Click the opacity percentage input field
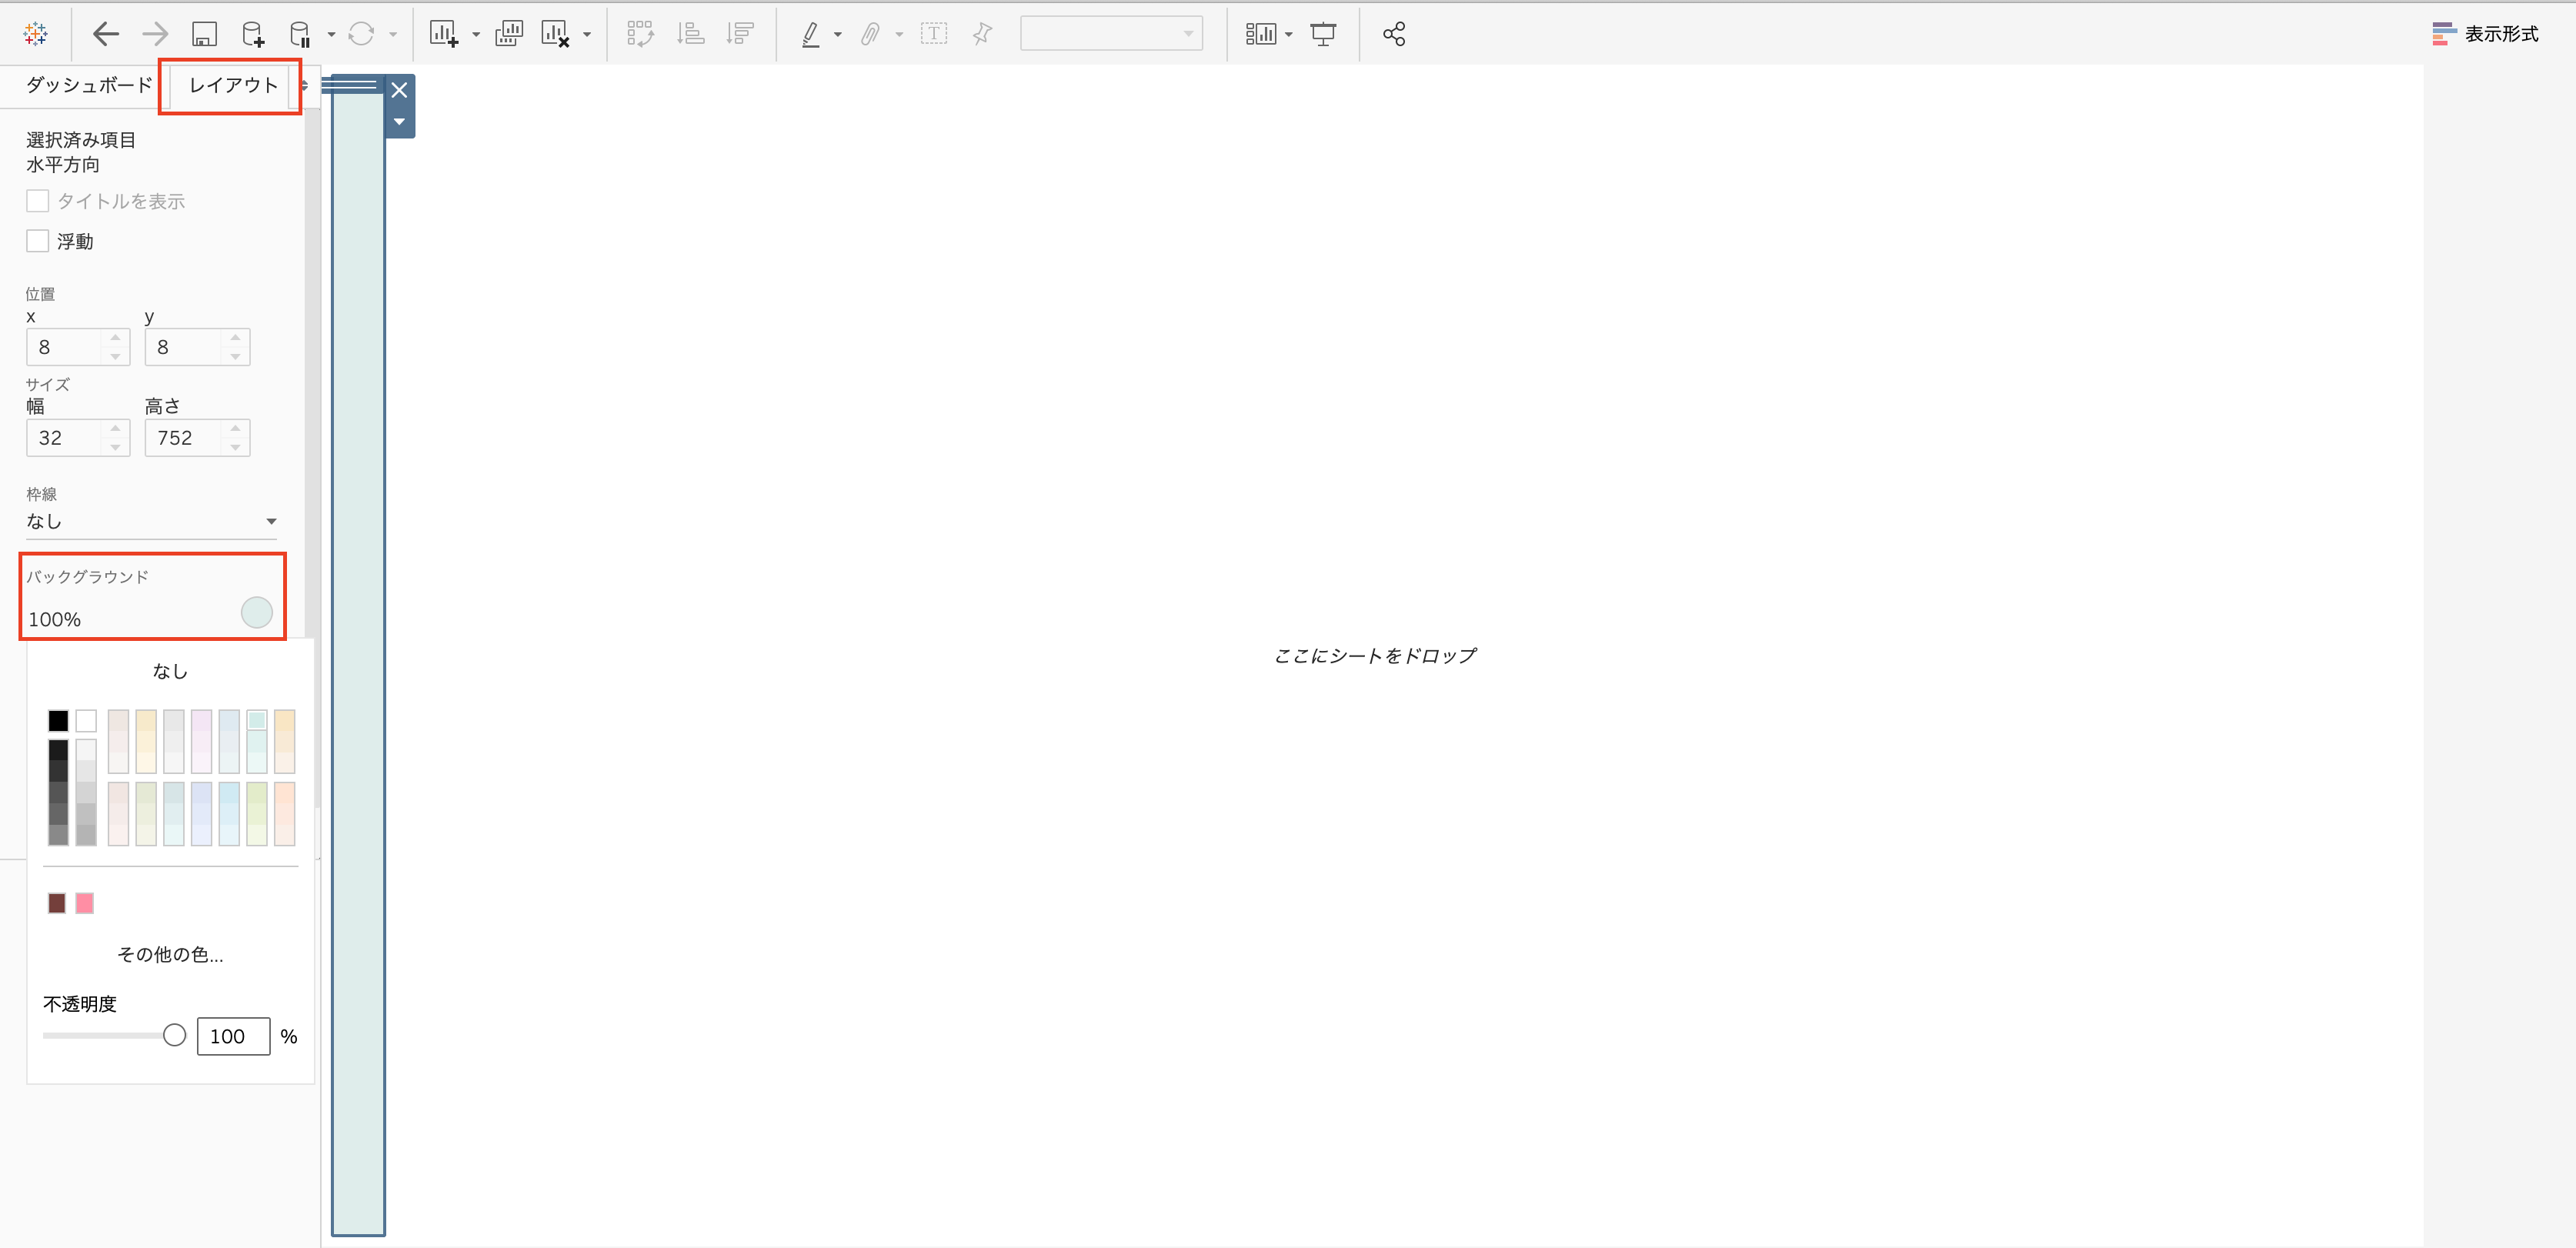This screenshot has width=2576, height=1248. (x=233, y=1036)
